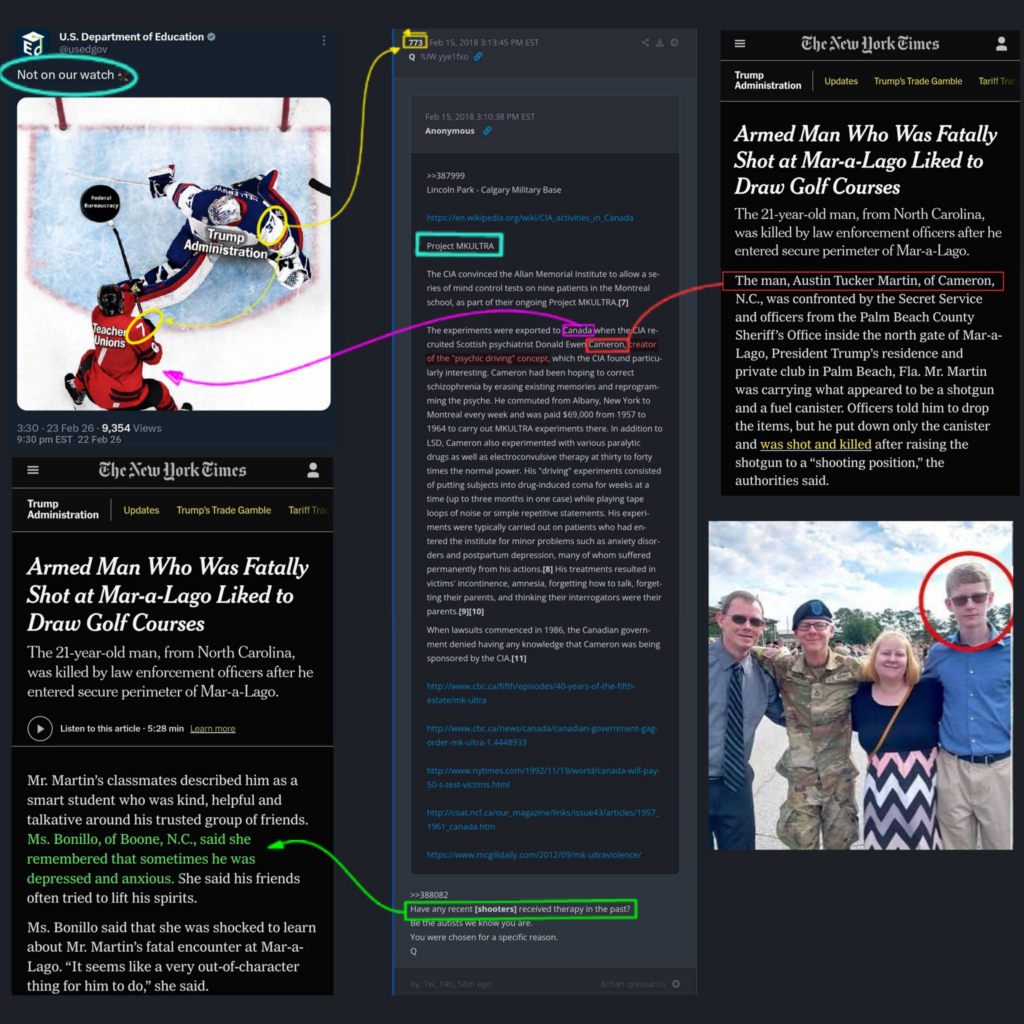Click the 'was shot and killed' hyperlink
The height and width of the screenshot is (1024, 1024).
(x=815, y=444)
